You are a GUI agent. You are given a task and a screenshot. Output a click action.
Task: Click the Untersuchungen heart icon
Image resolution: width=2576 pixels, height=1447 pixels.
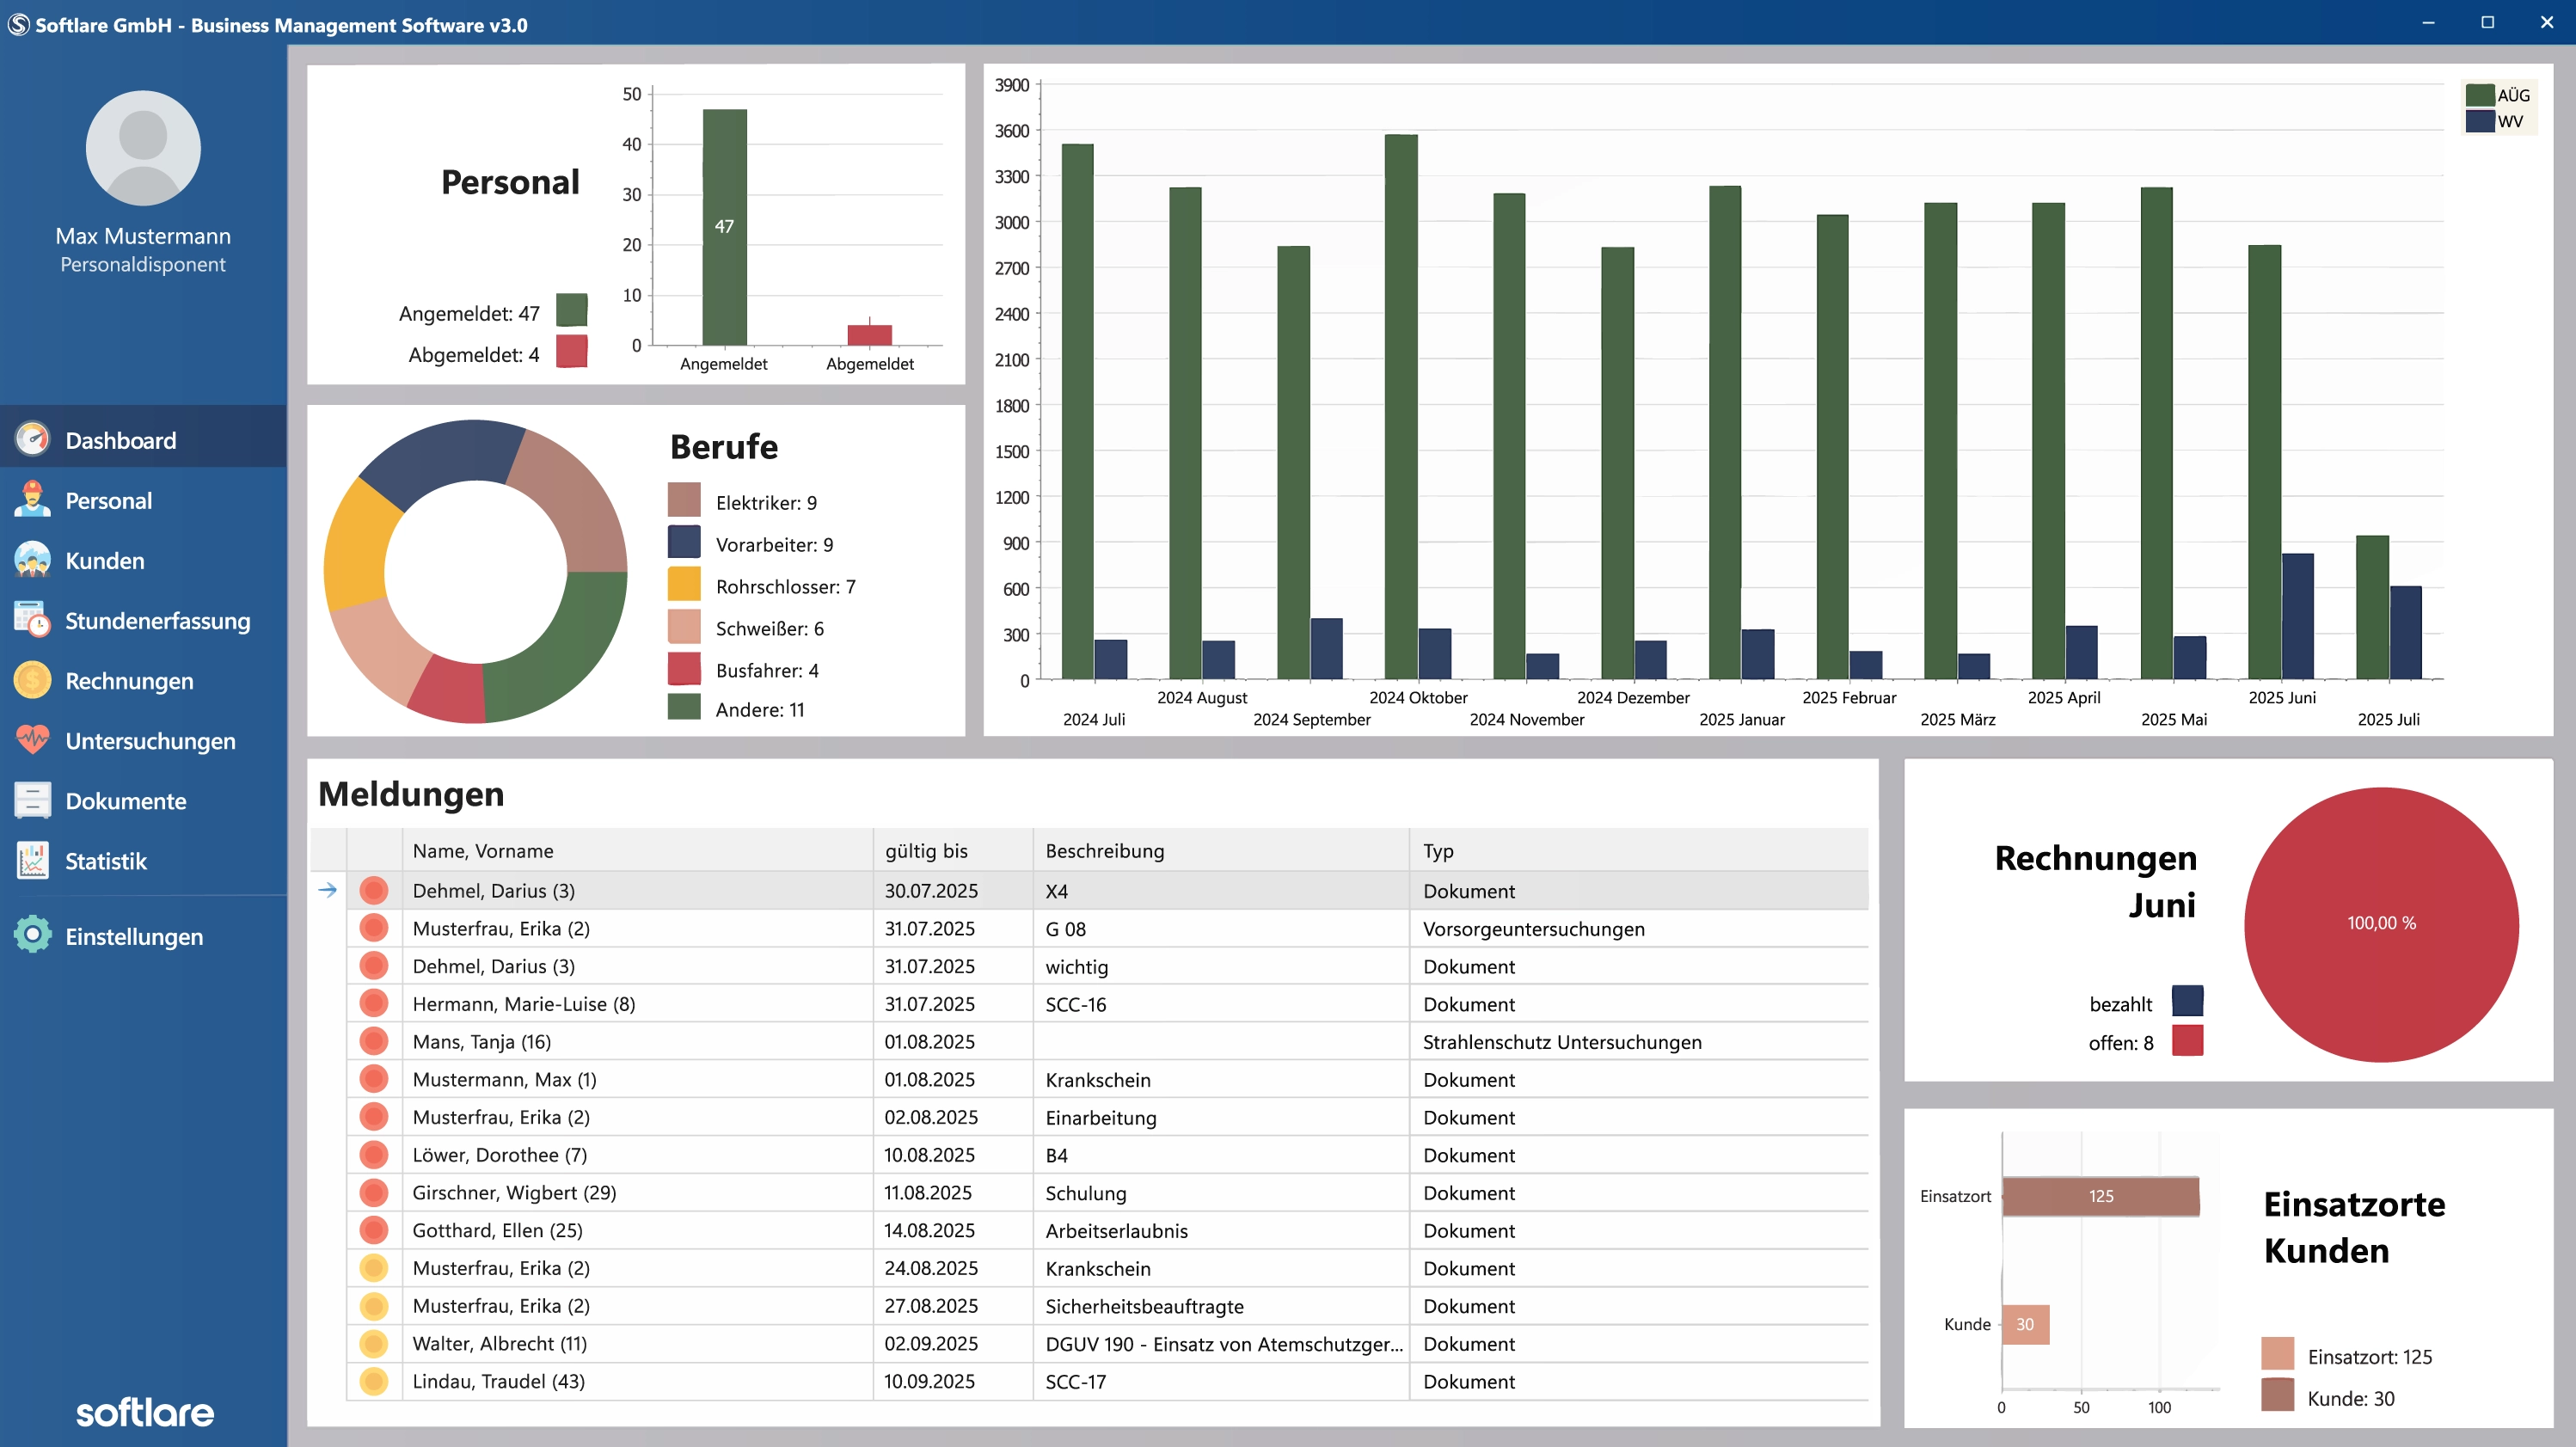[x=32, y=740]
